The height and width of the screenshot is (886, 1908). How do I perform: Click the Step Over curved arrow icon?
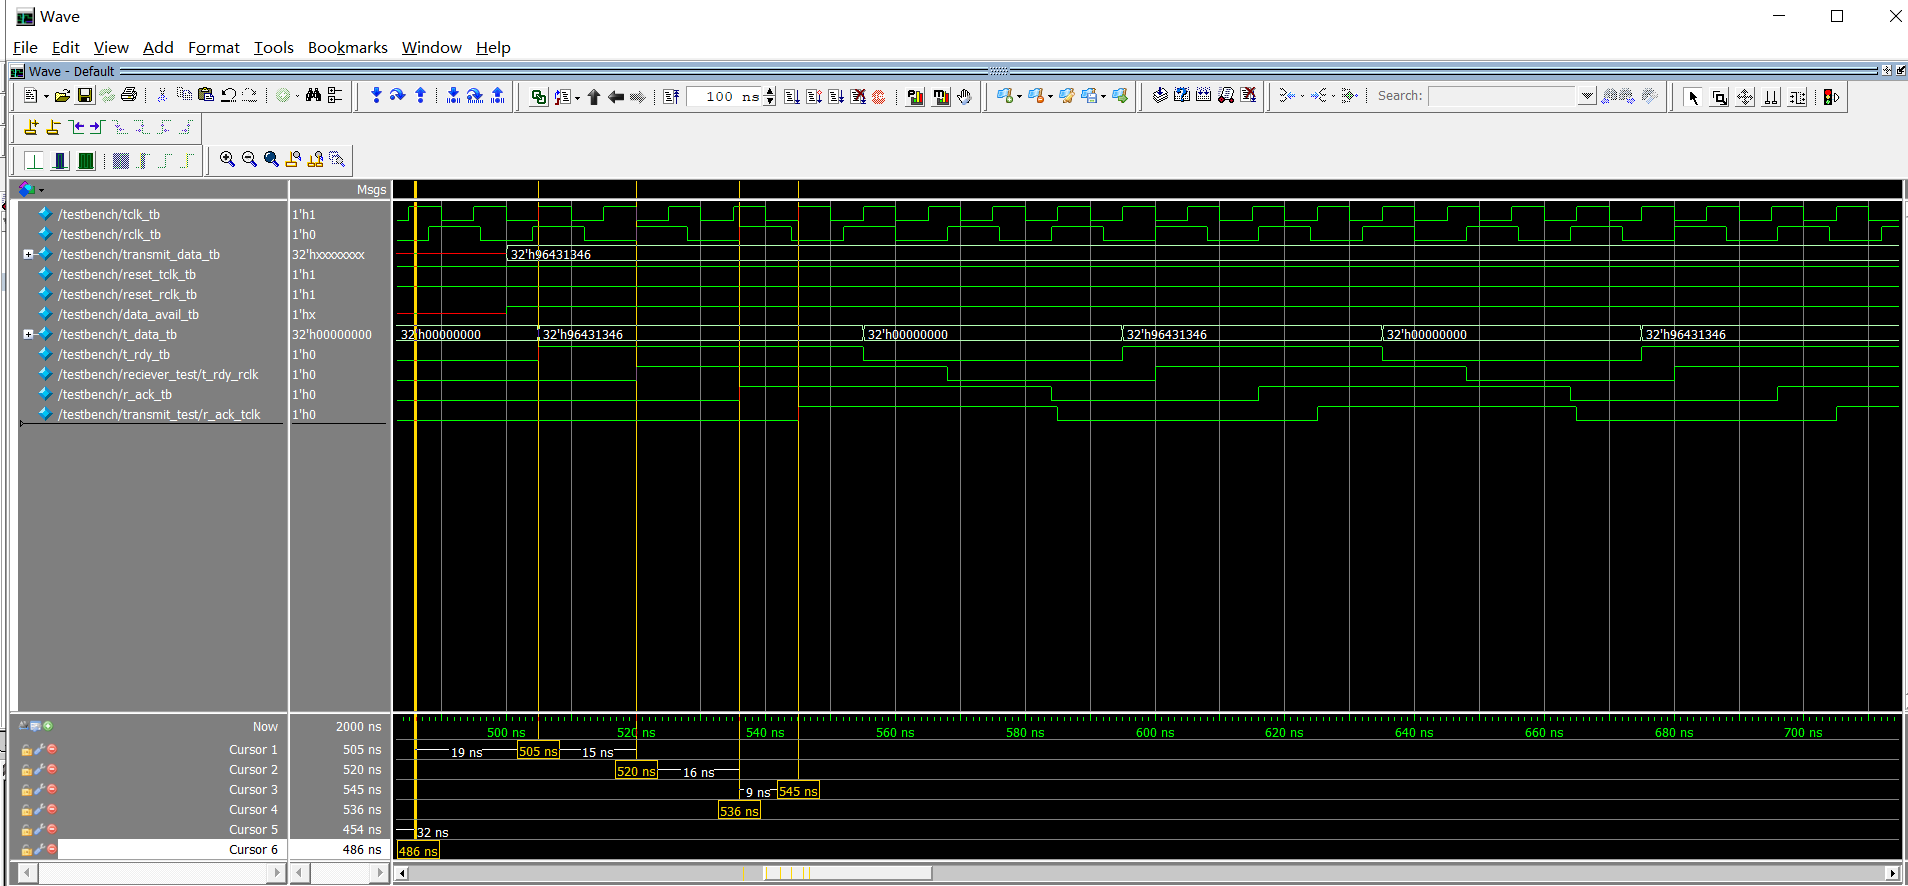tap(398, 96)
